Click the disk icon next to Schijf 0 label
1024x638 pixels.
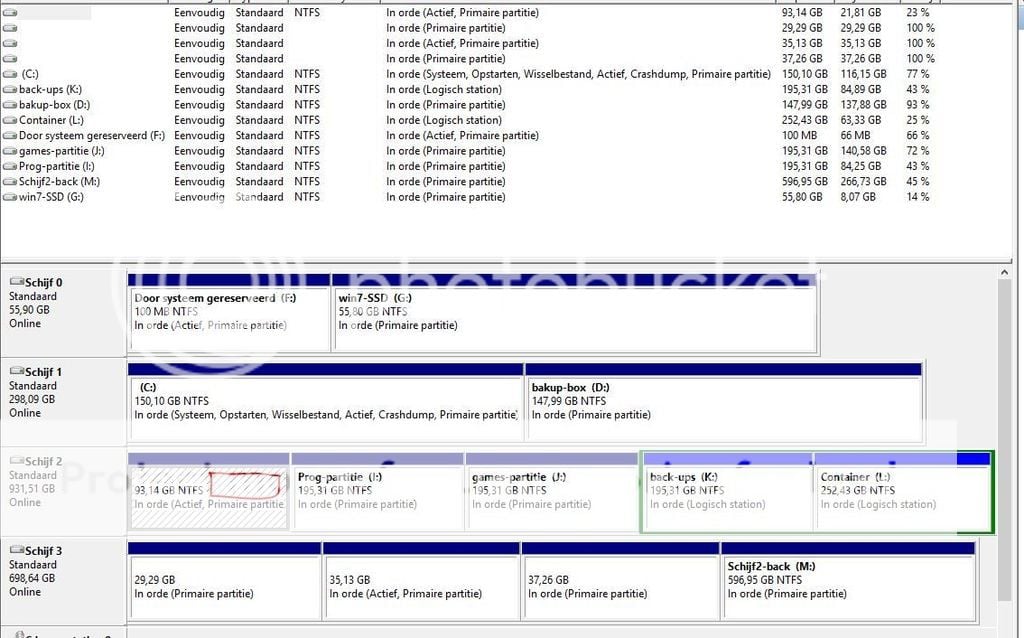pos(16,283)
